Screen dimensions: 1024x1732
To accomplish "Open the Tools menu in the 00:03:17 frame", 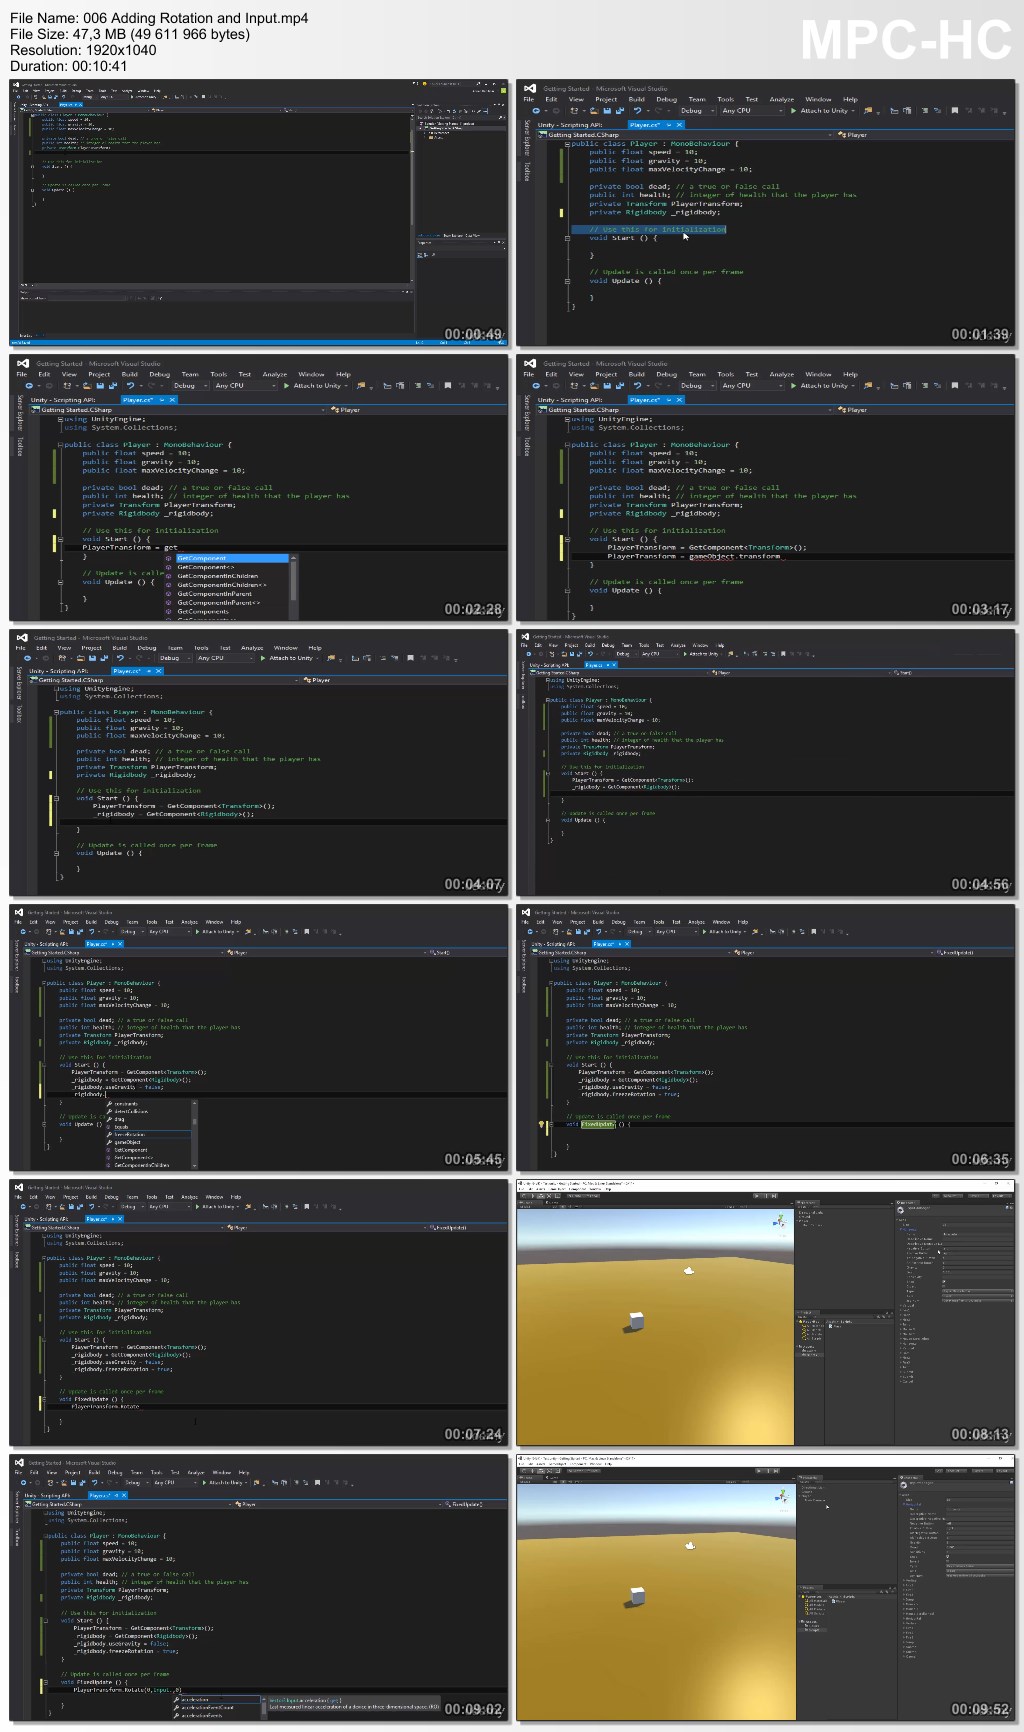I will pos(726,374).
